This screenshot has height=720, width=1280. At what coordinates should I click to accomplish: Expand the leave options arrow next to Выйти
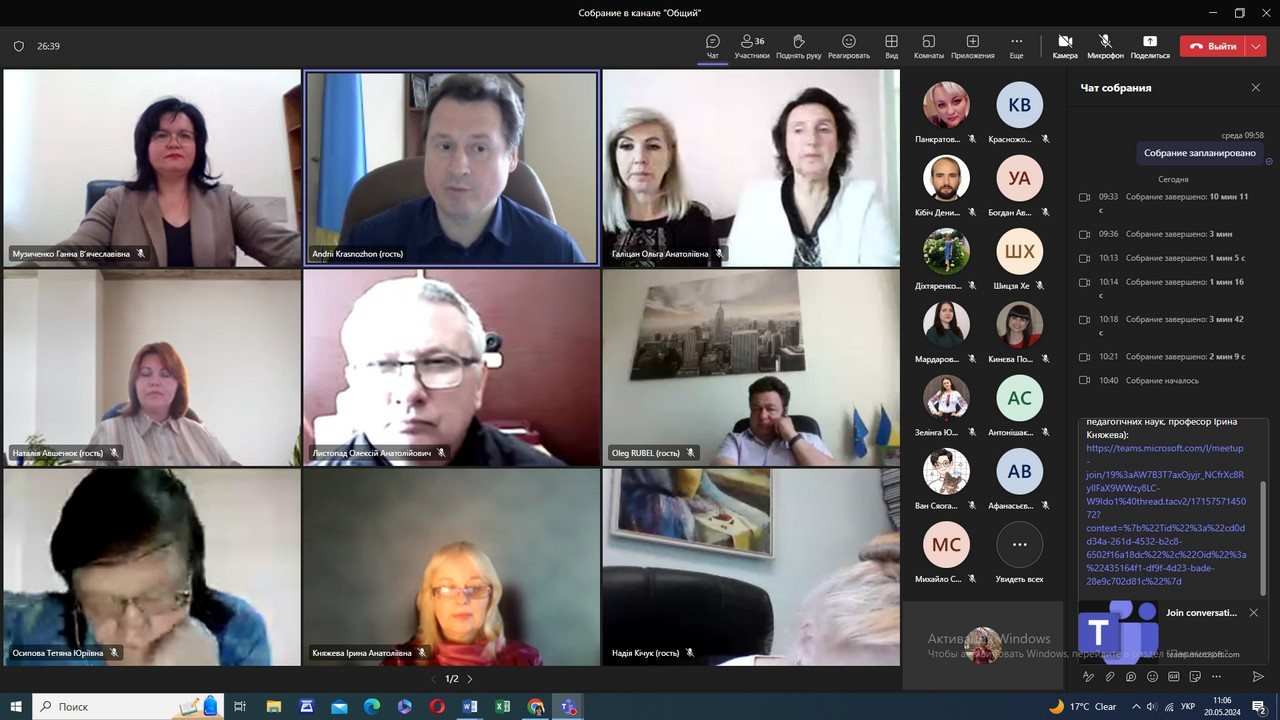coord(1256,46)
